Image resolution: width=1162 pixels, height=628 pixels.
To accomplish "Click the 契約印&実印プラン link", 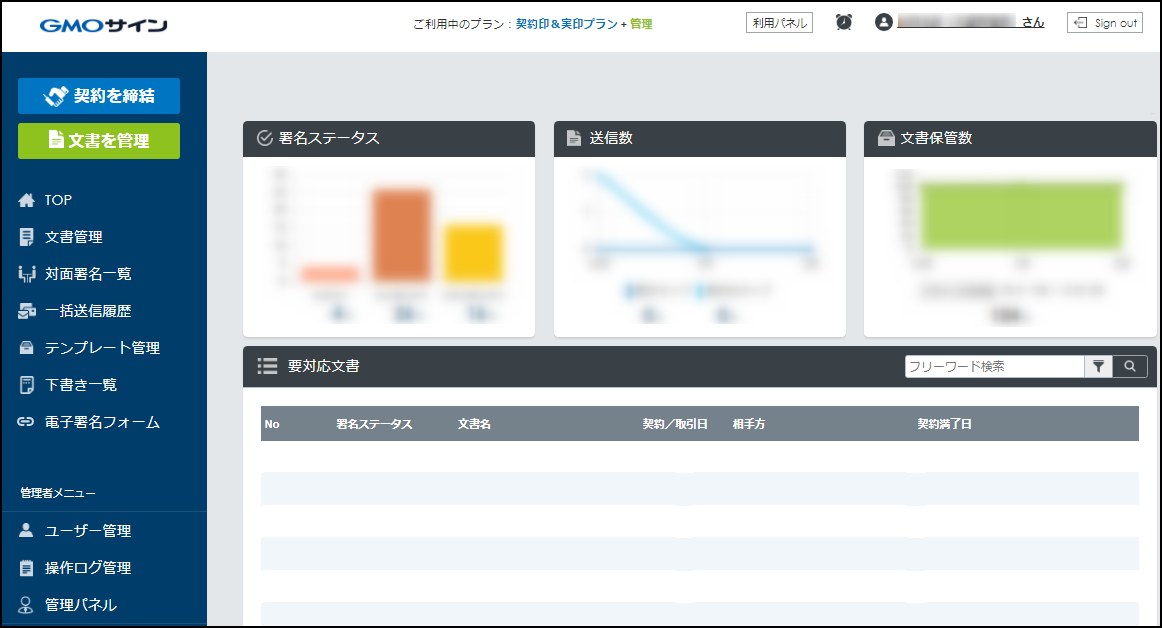I will click(566, 24).
